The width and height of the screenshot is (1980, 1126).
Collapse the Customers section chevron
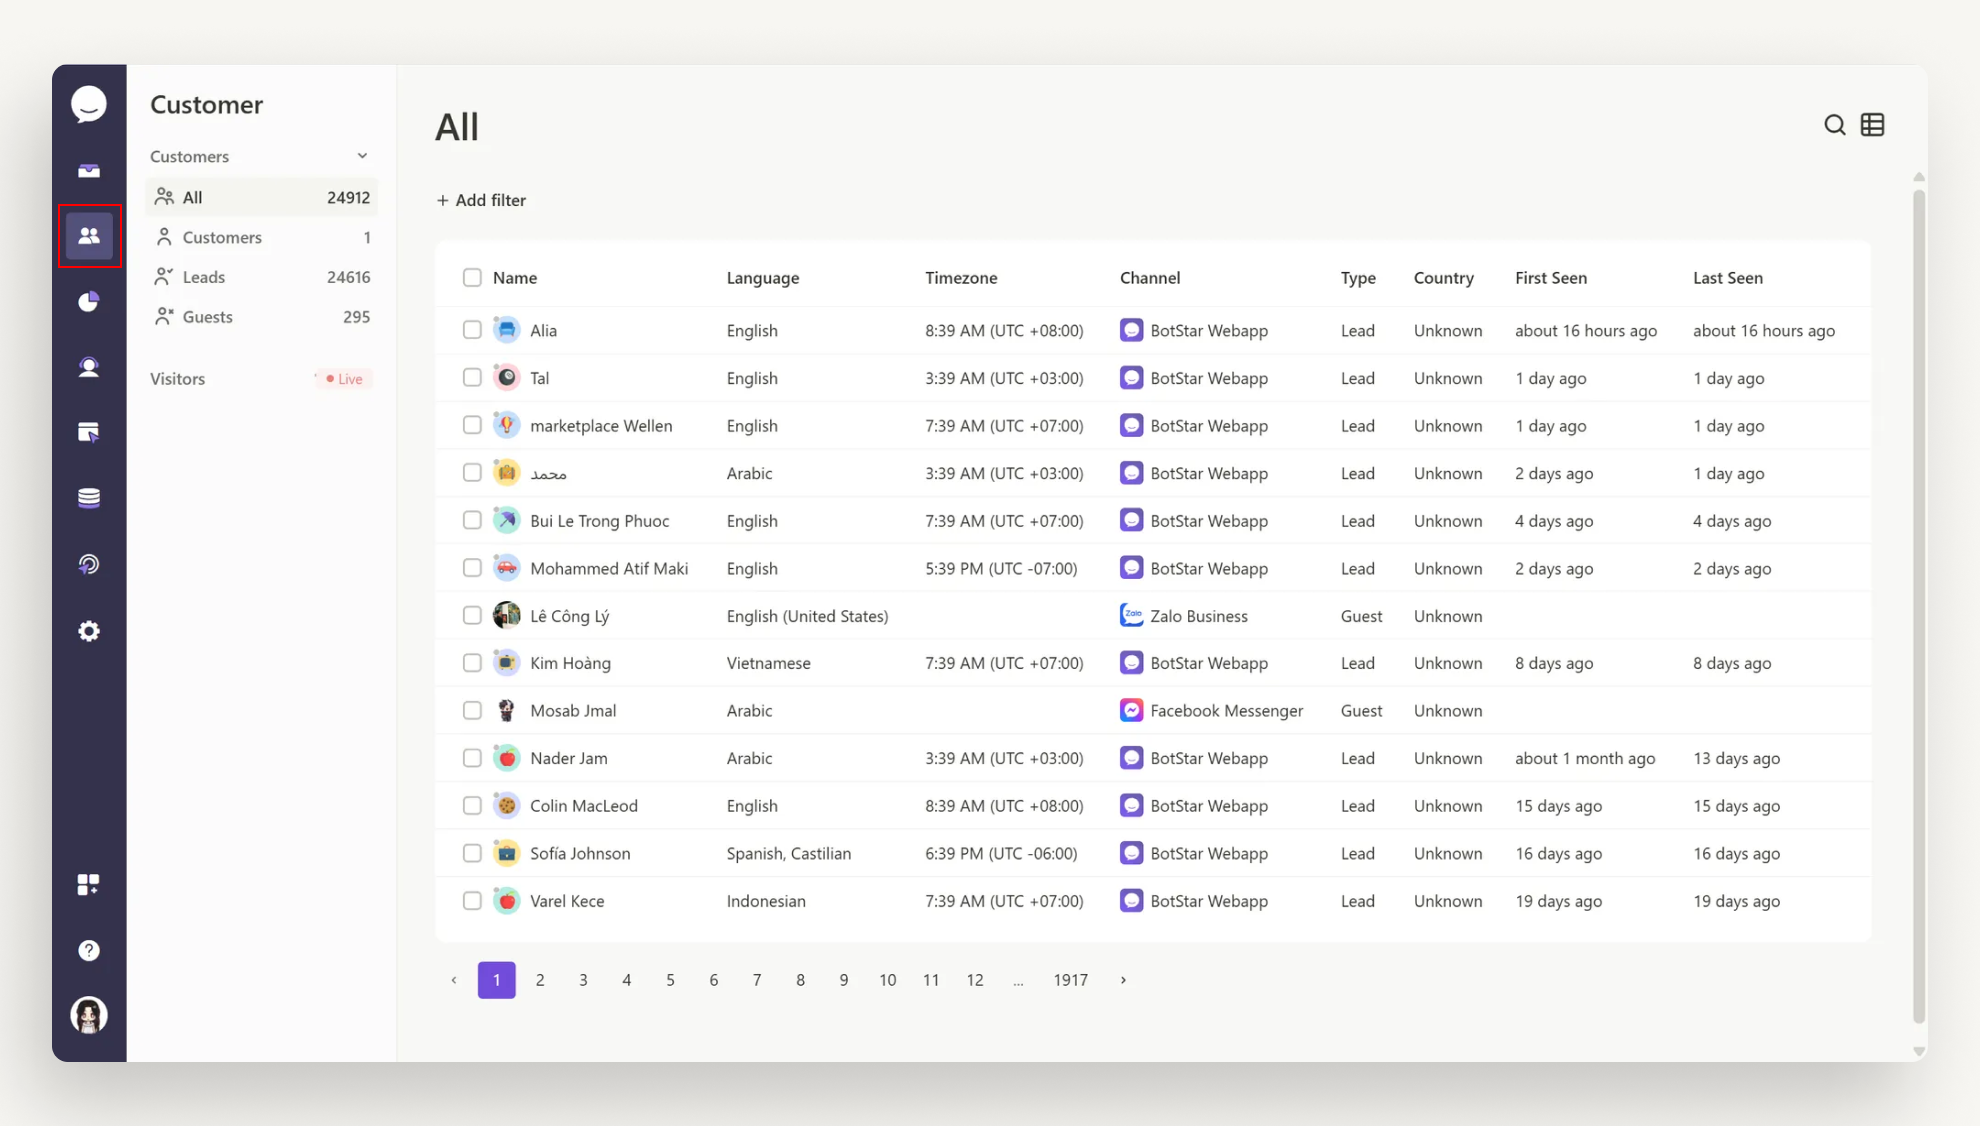click(x=362, y=156)
